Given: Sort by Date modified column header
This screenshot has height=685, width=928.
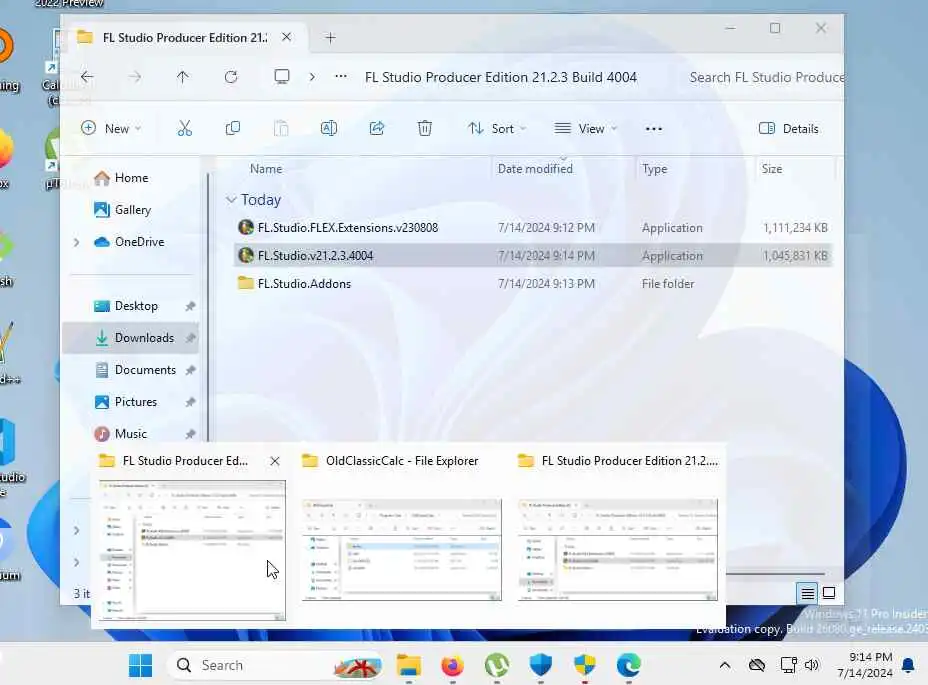Looking at the screenshot, I should tap(535, 169).
